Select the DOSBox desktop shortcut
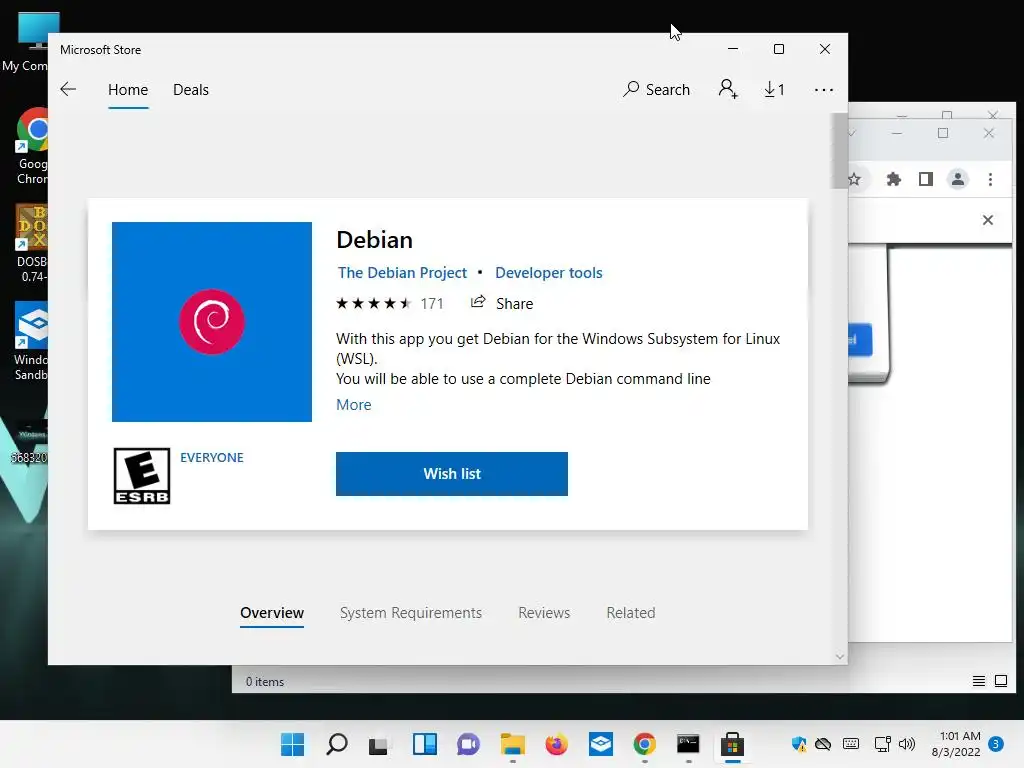 31,243
